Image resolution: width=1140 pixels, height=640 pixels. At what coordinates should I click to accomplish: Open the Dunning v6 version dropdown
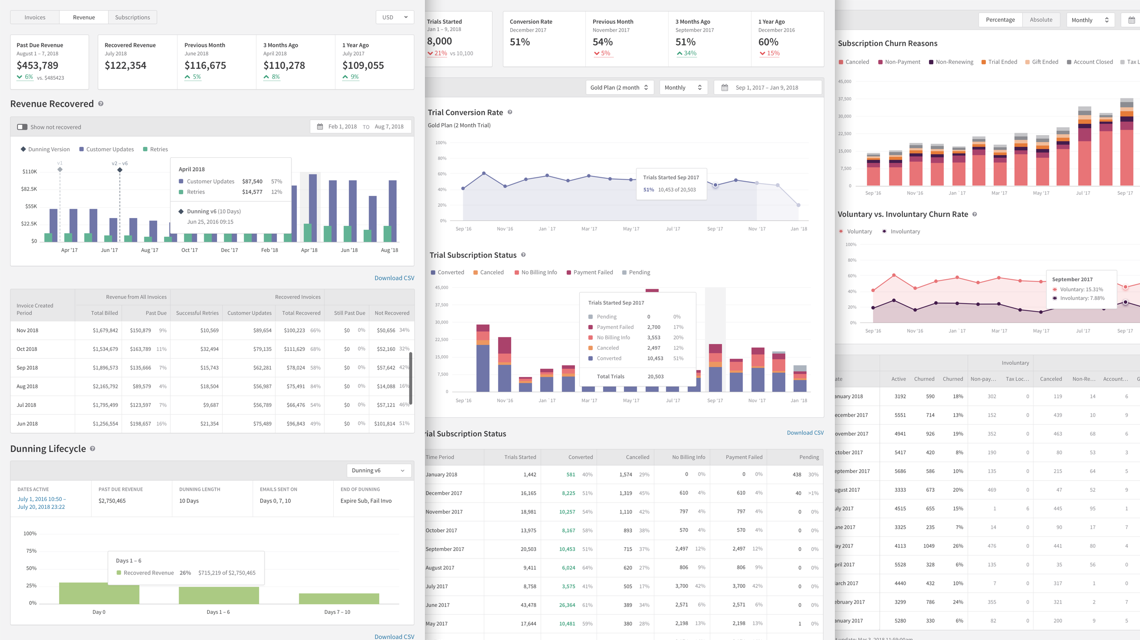[379, 471]
